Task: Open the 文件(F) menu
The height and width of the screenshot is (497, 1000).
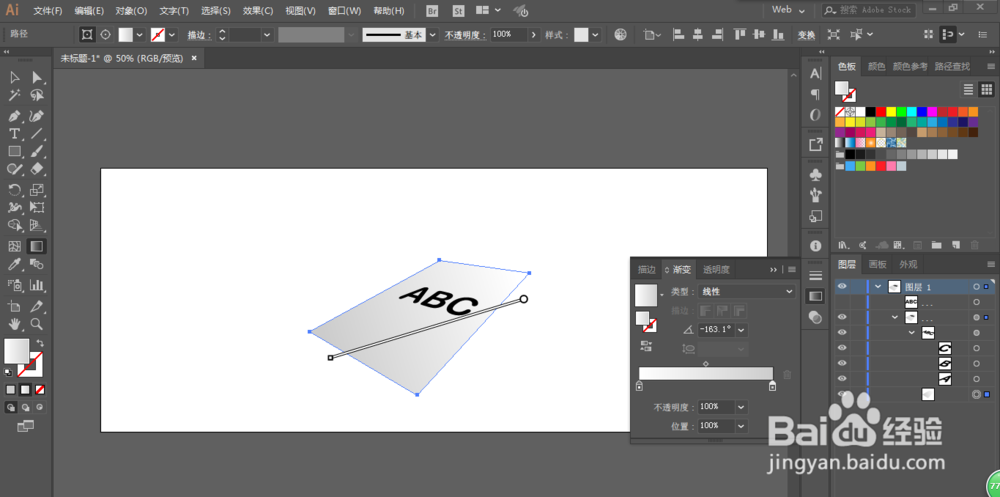Action: pyautogui.click(x=48, y=11)
